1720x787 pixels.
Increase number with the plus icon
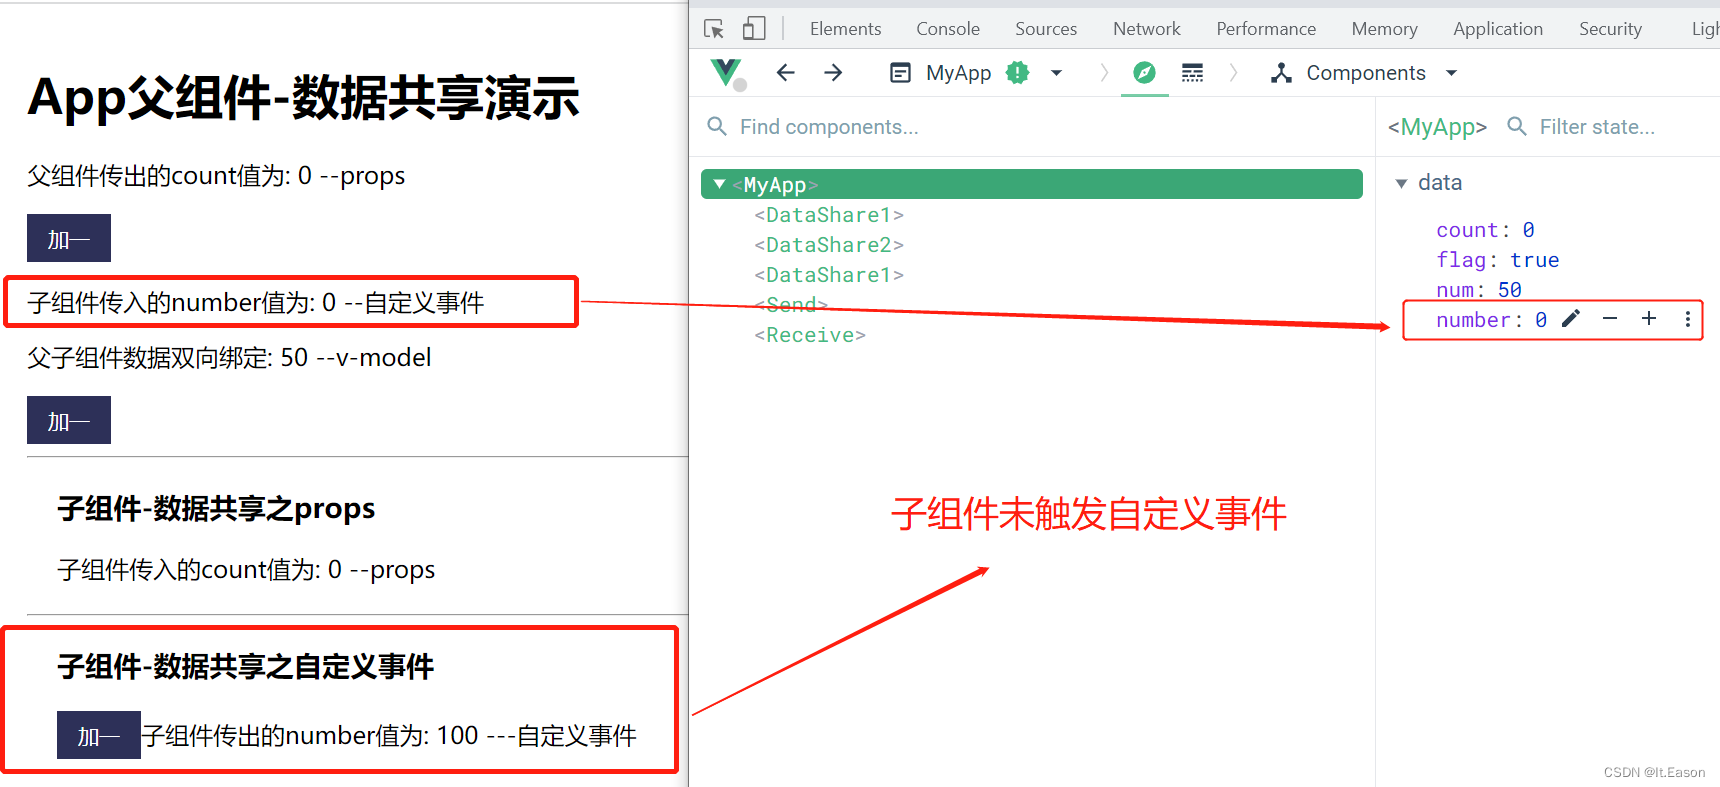tap(1649, 318)
